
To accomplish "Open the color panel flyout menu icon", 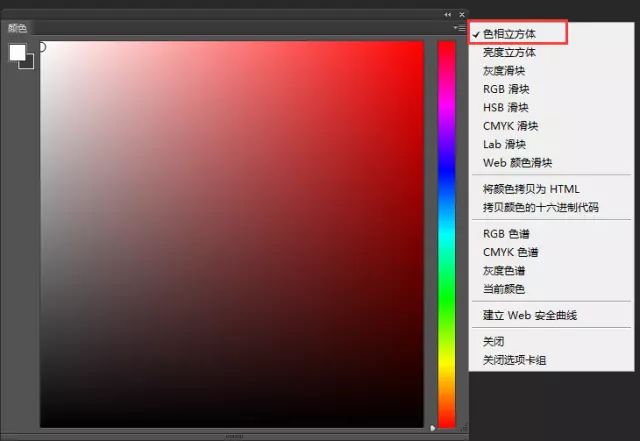I will pos(460,28).
